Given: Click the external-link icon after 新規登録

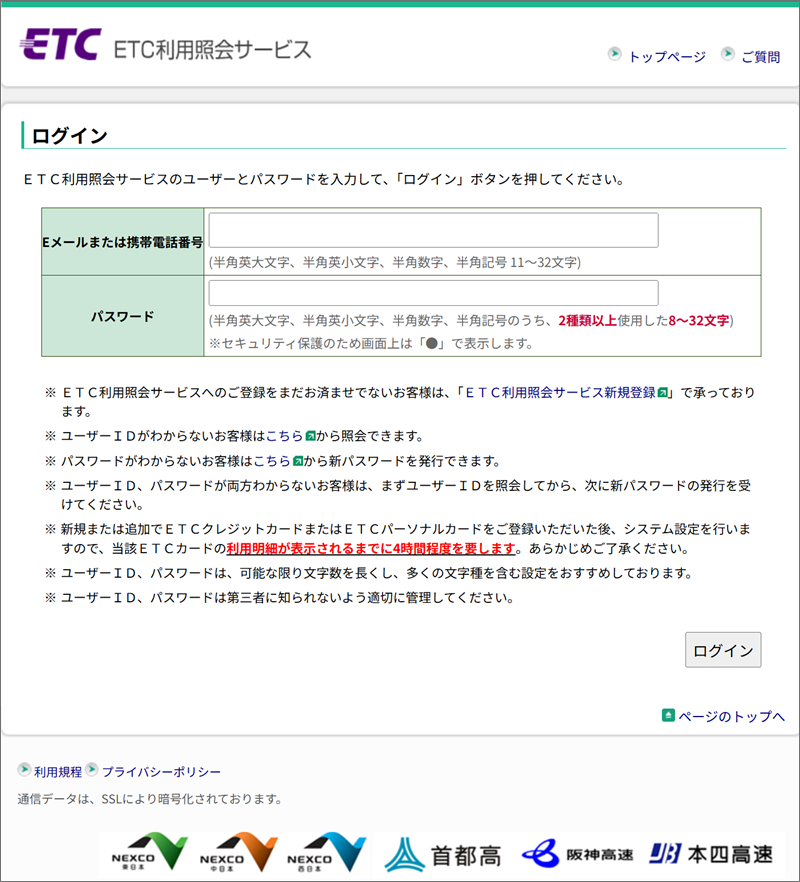Looking at the screenshot, I should pos(663,393).
